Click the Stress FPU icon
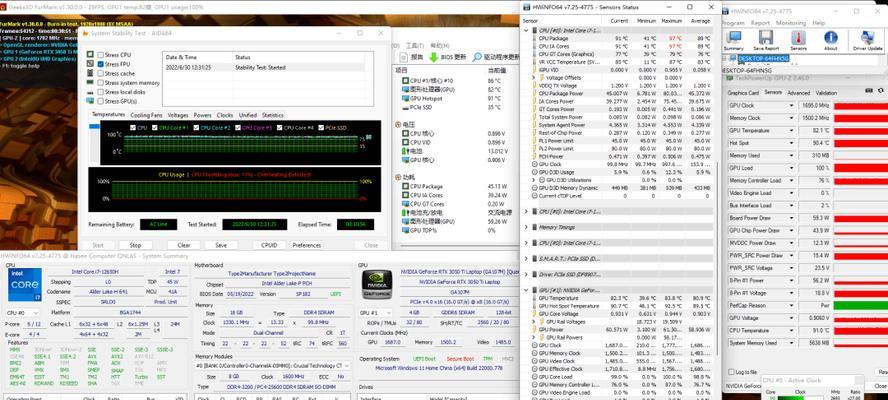This screenshot has width=888, height=400. (x=90, y=64)
